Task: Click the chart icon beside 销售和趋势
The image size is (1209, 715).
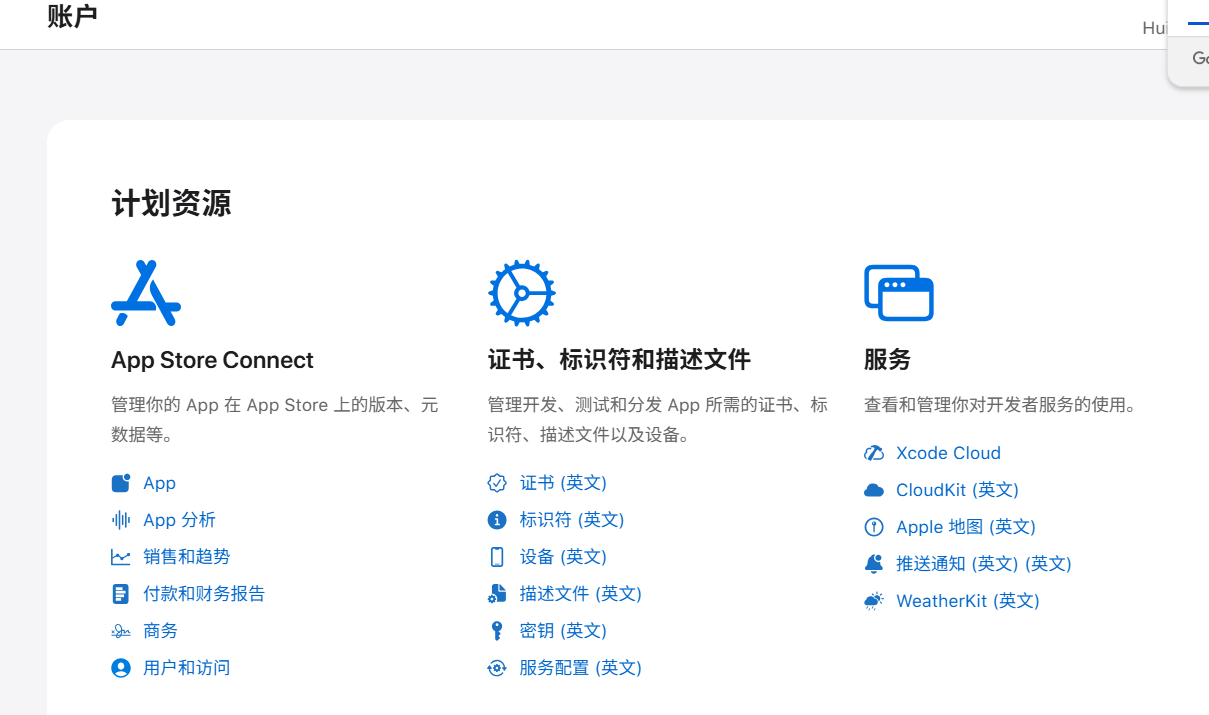Action: (x=121, y=557)
